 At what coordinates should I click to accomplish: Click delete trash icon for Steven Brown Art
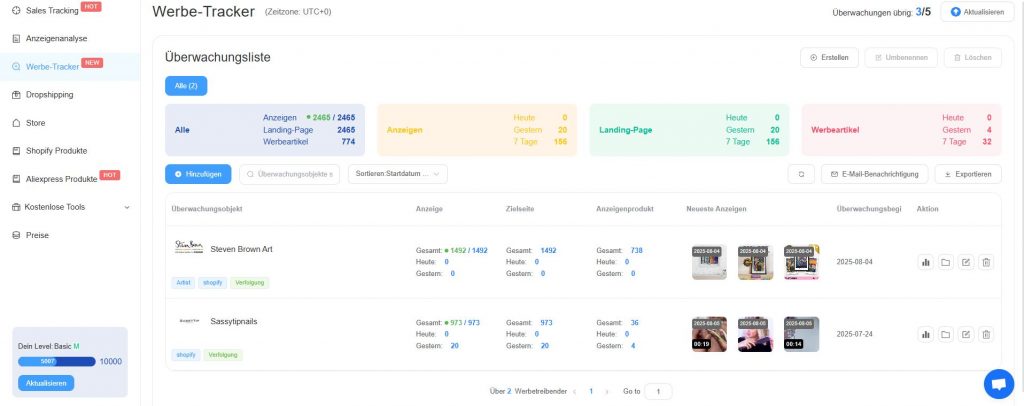[x=986, y=262]
